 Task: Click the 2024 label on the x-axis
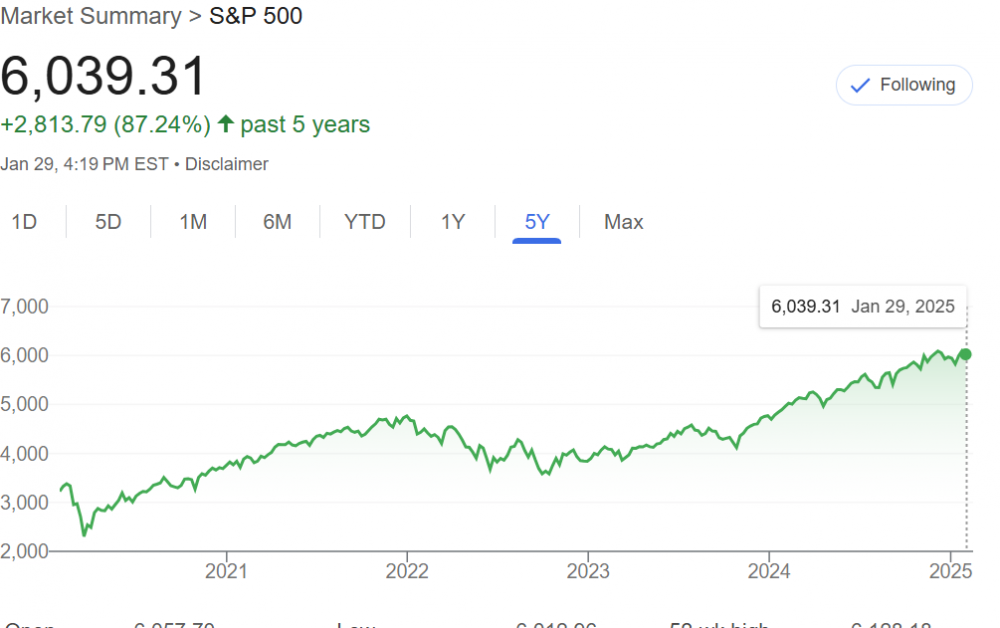[x=768, y=571]
